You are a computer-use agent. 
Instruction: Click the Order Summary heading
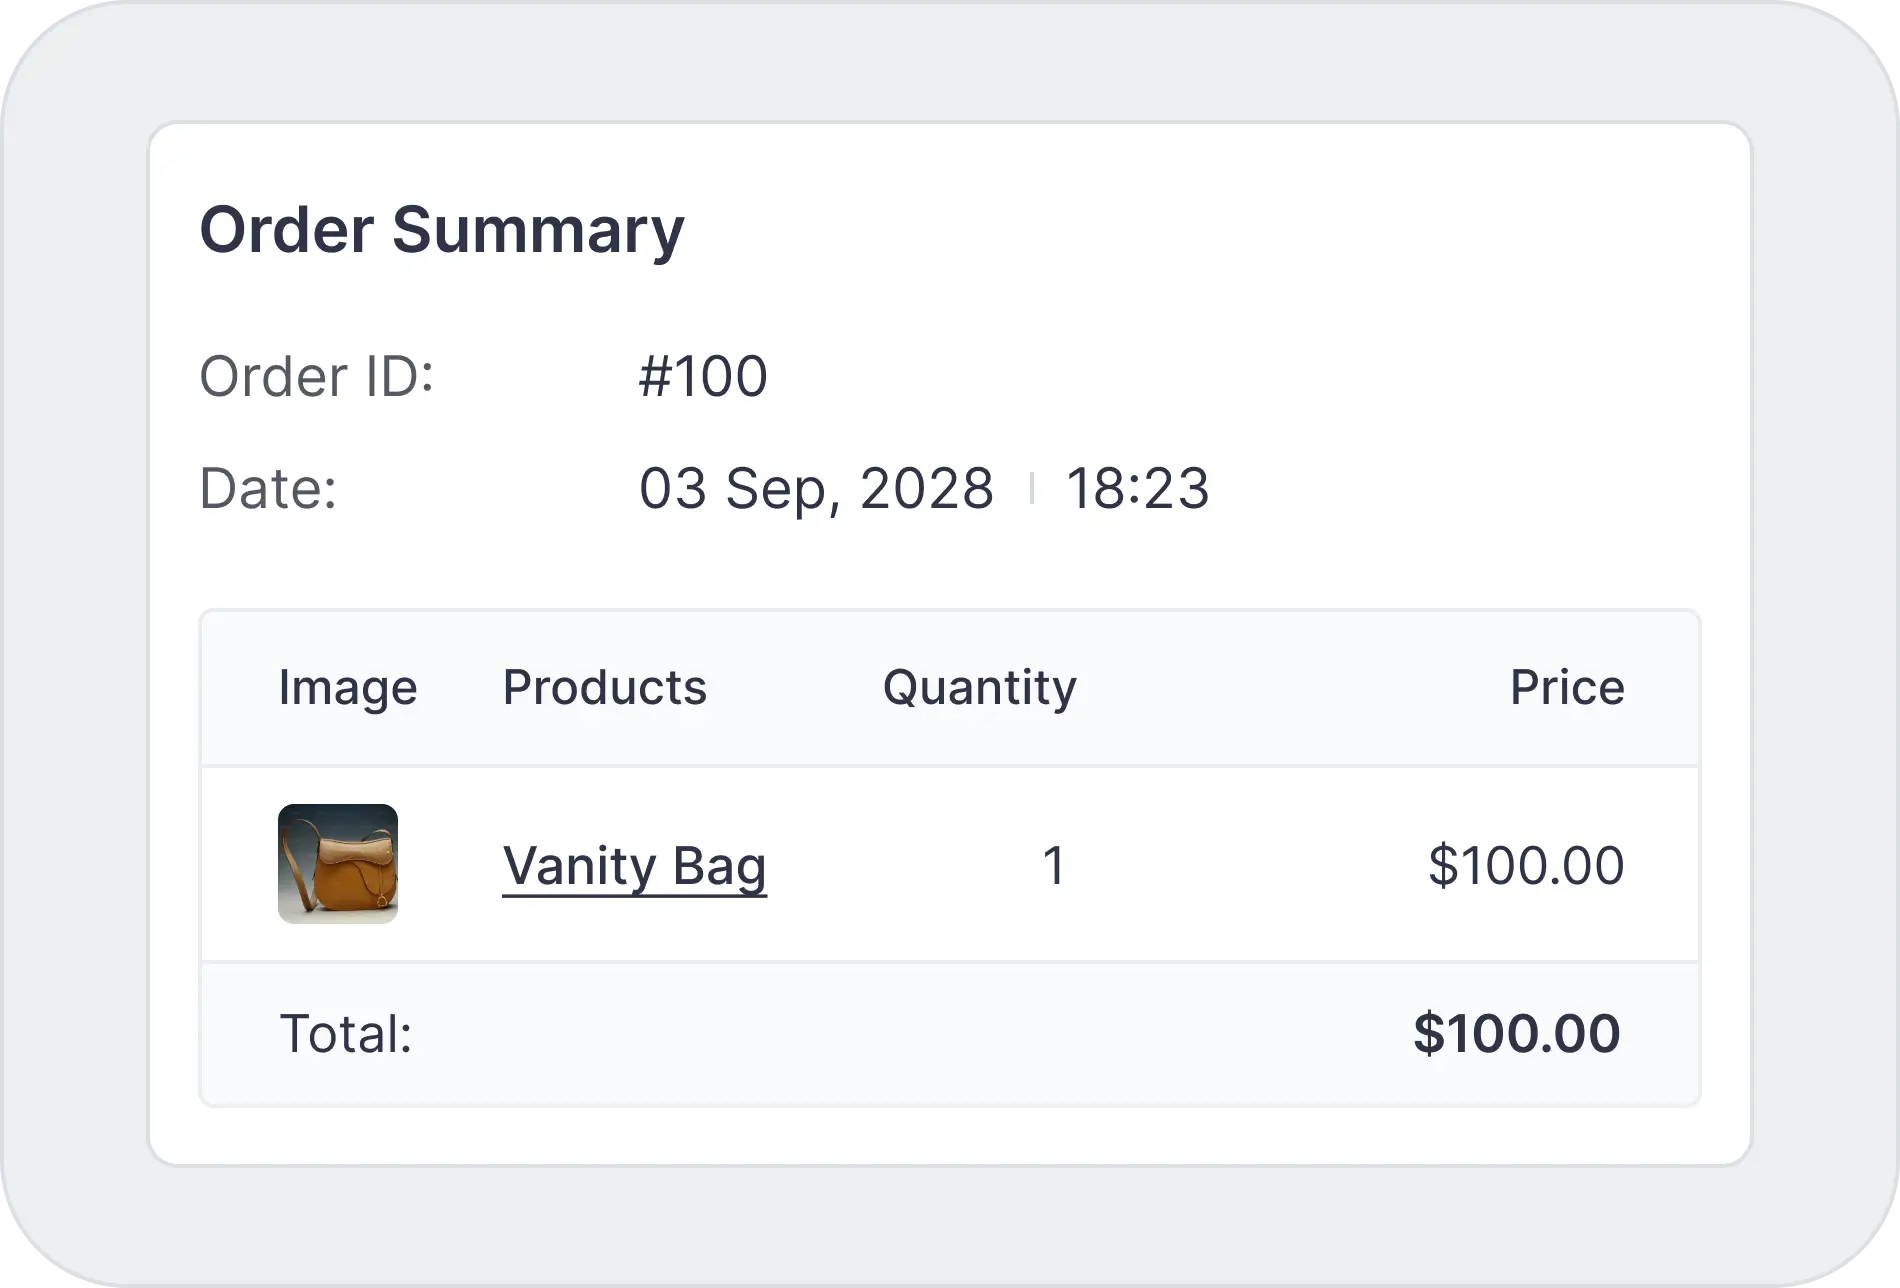(442, 230)
